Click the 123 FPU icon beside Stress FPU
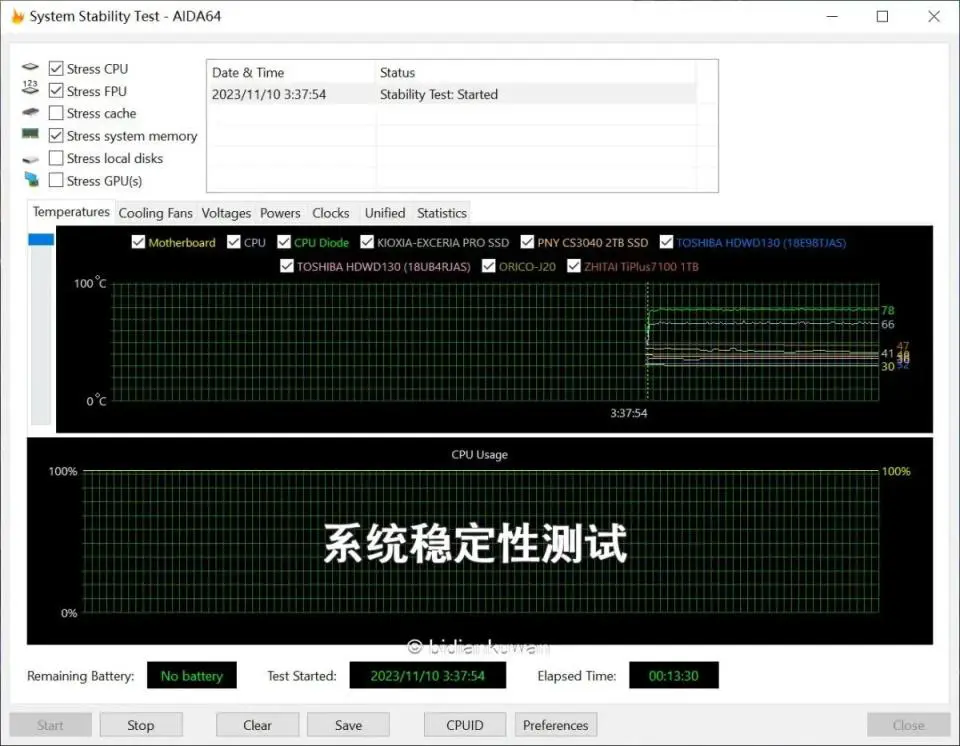Viewport: 960px width, 746px height. tap(30, 87)
